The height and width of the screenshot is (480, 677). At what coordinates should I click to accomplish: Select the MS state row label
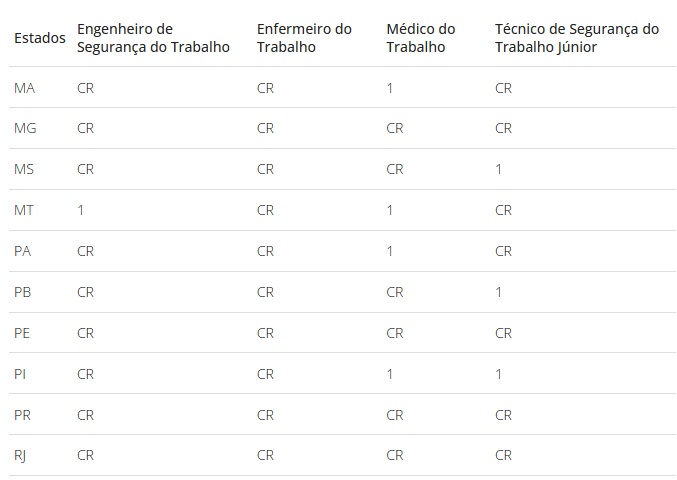click(x=24, y=169)
